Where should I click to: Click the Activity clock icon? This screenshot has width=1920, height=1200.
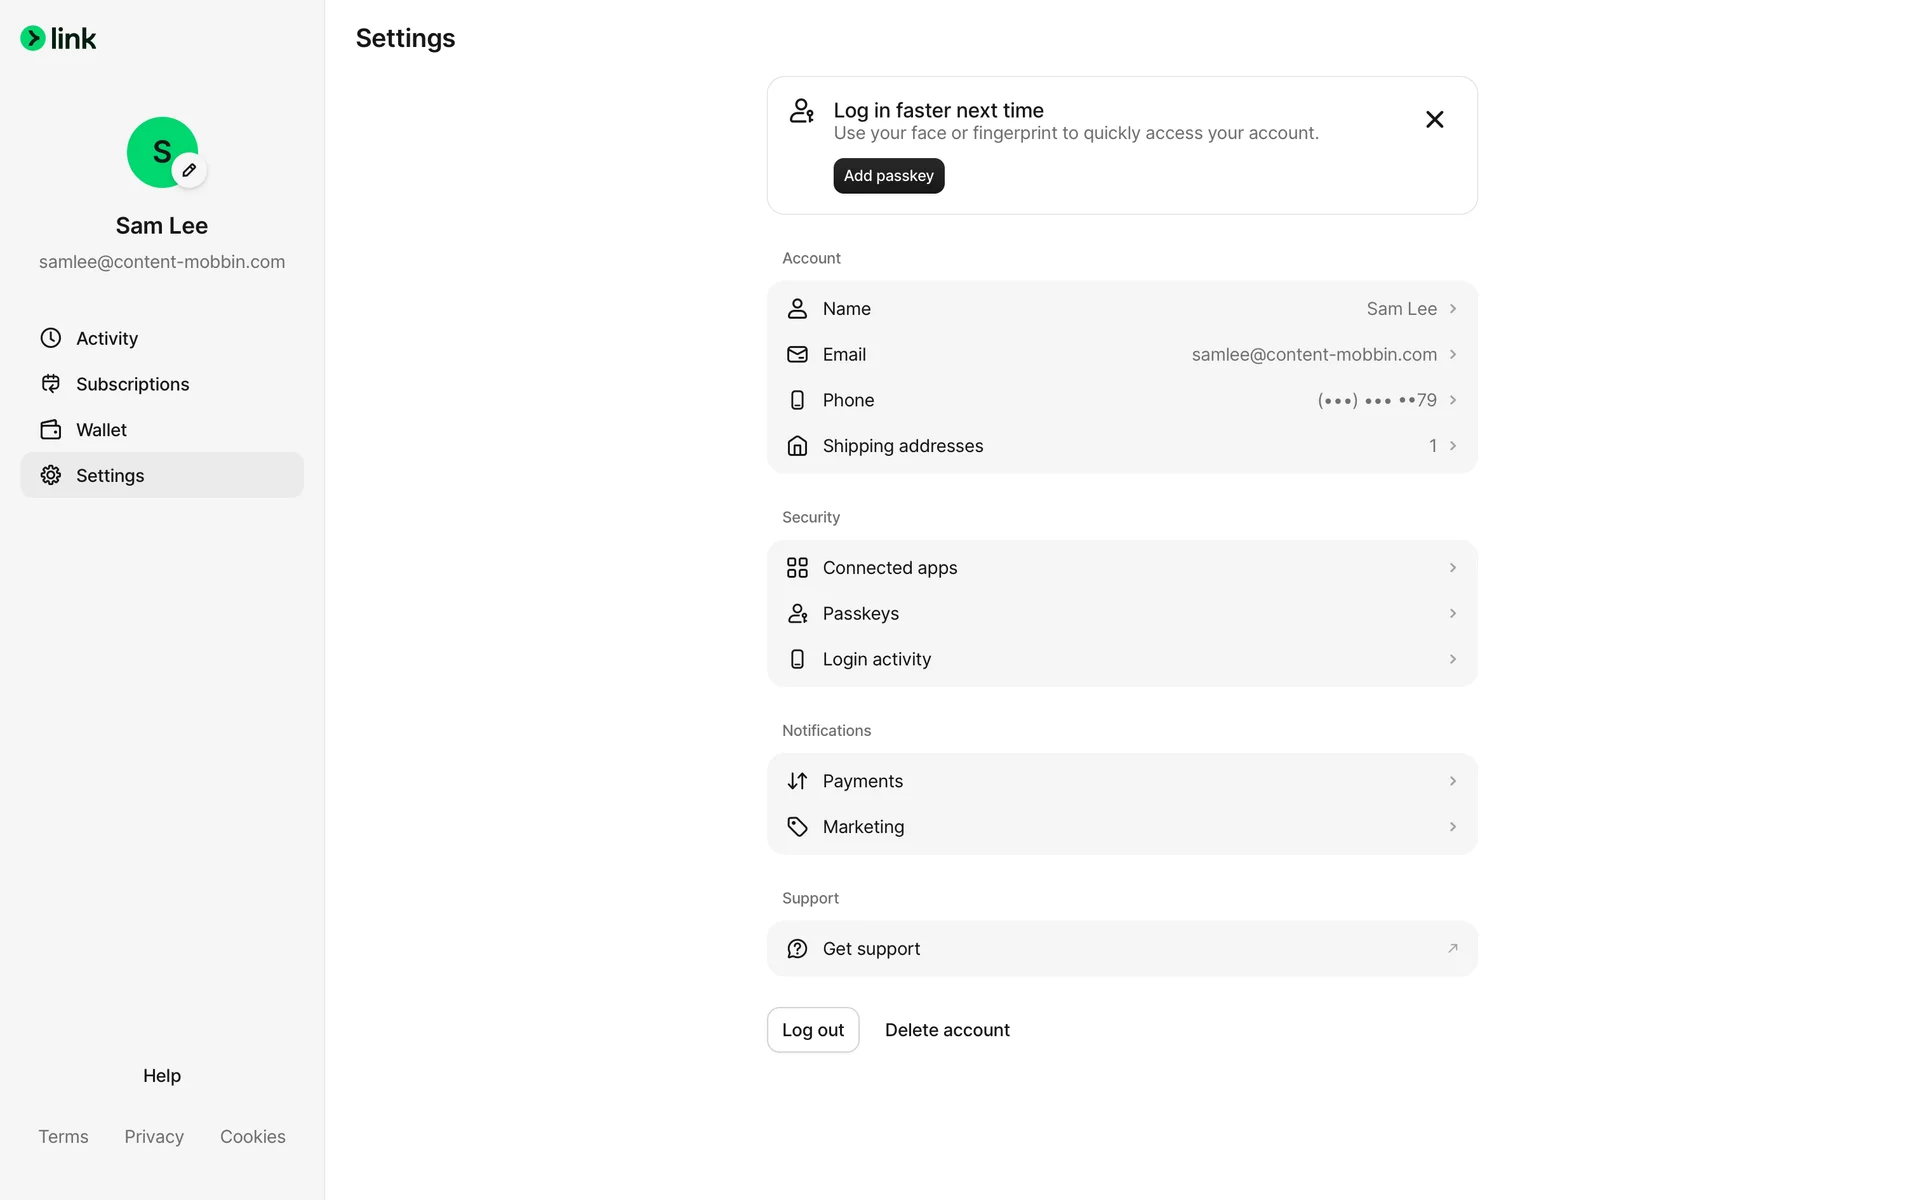(51, 338)
